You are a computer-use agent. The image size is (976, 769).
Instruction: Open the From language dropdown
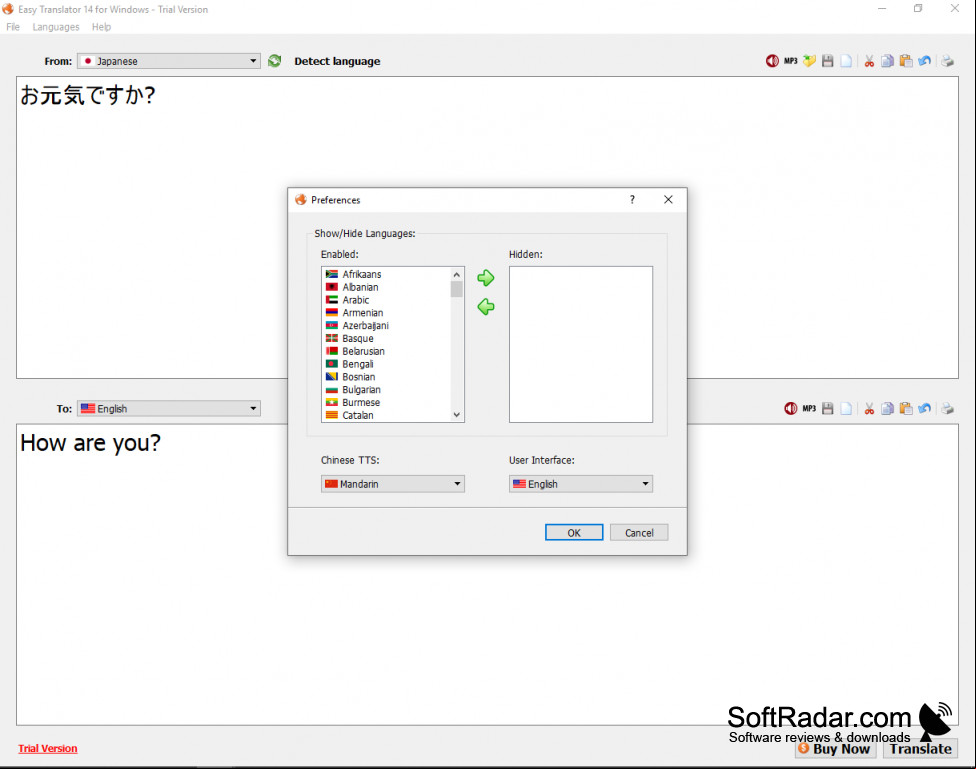pyautogui.click(x=169, y=61)
